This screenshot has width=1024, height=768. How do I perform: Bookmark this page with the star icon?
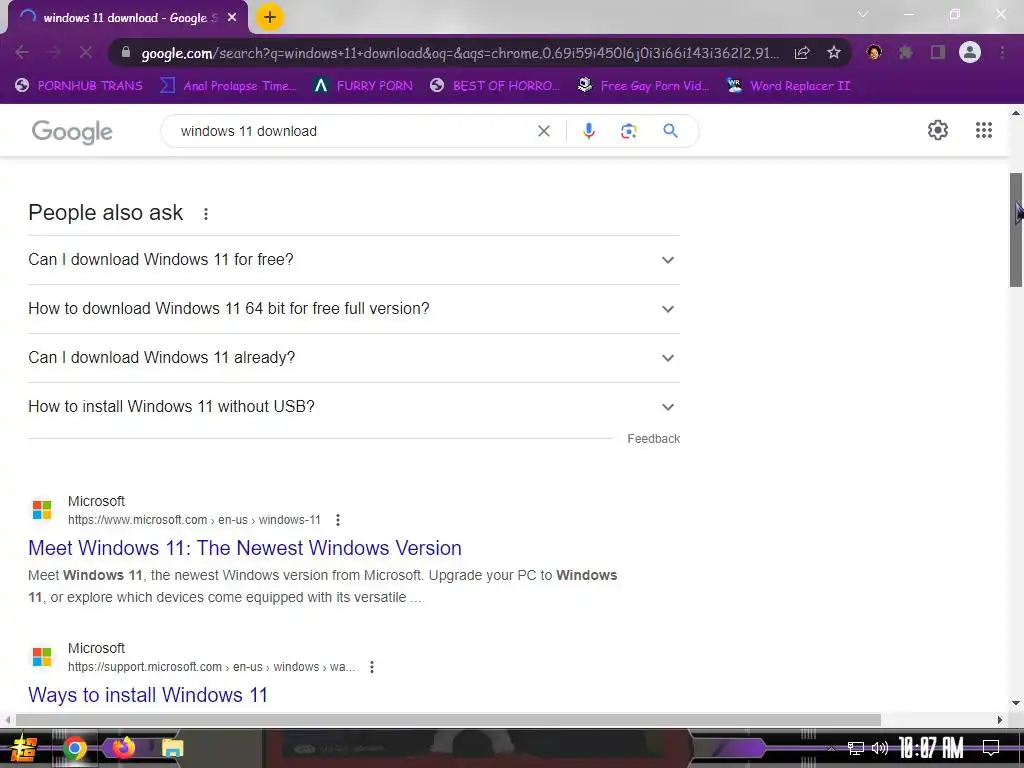[834, 53]
